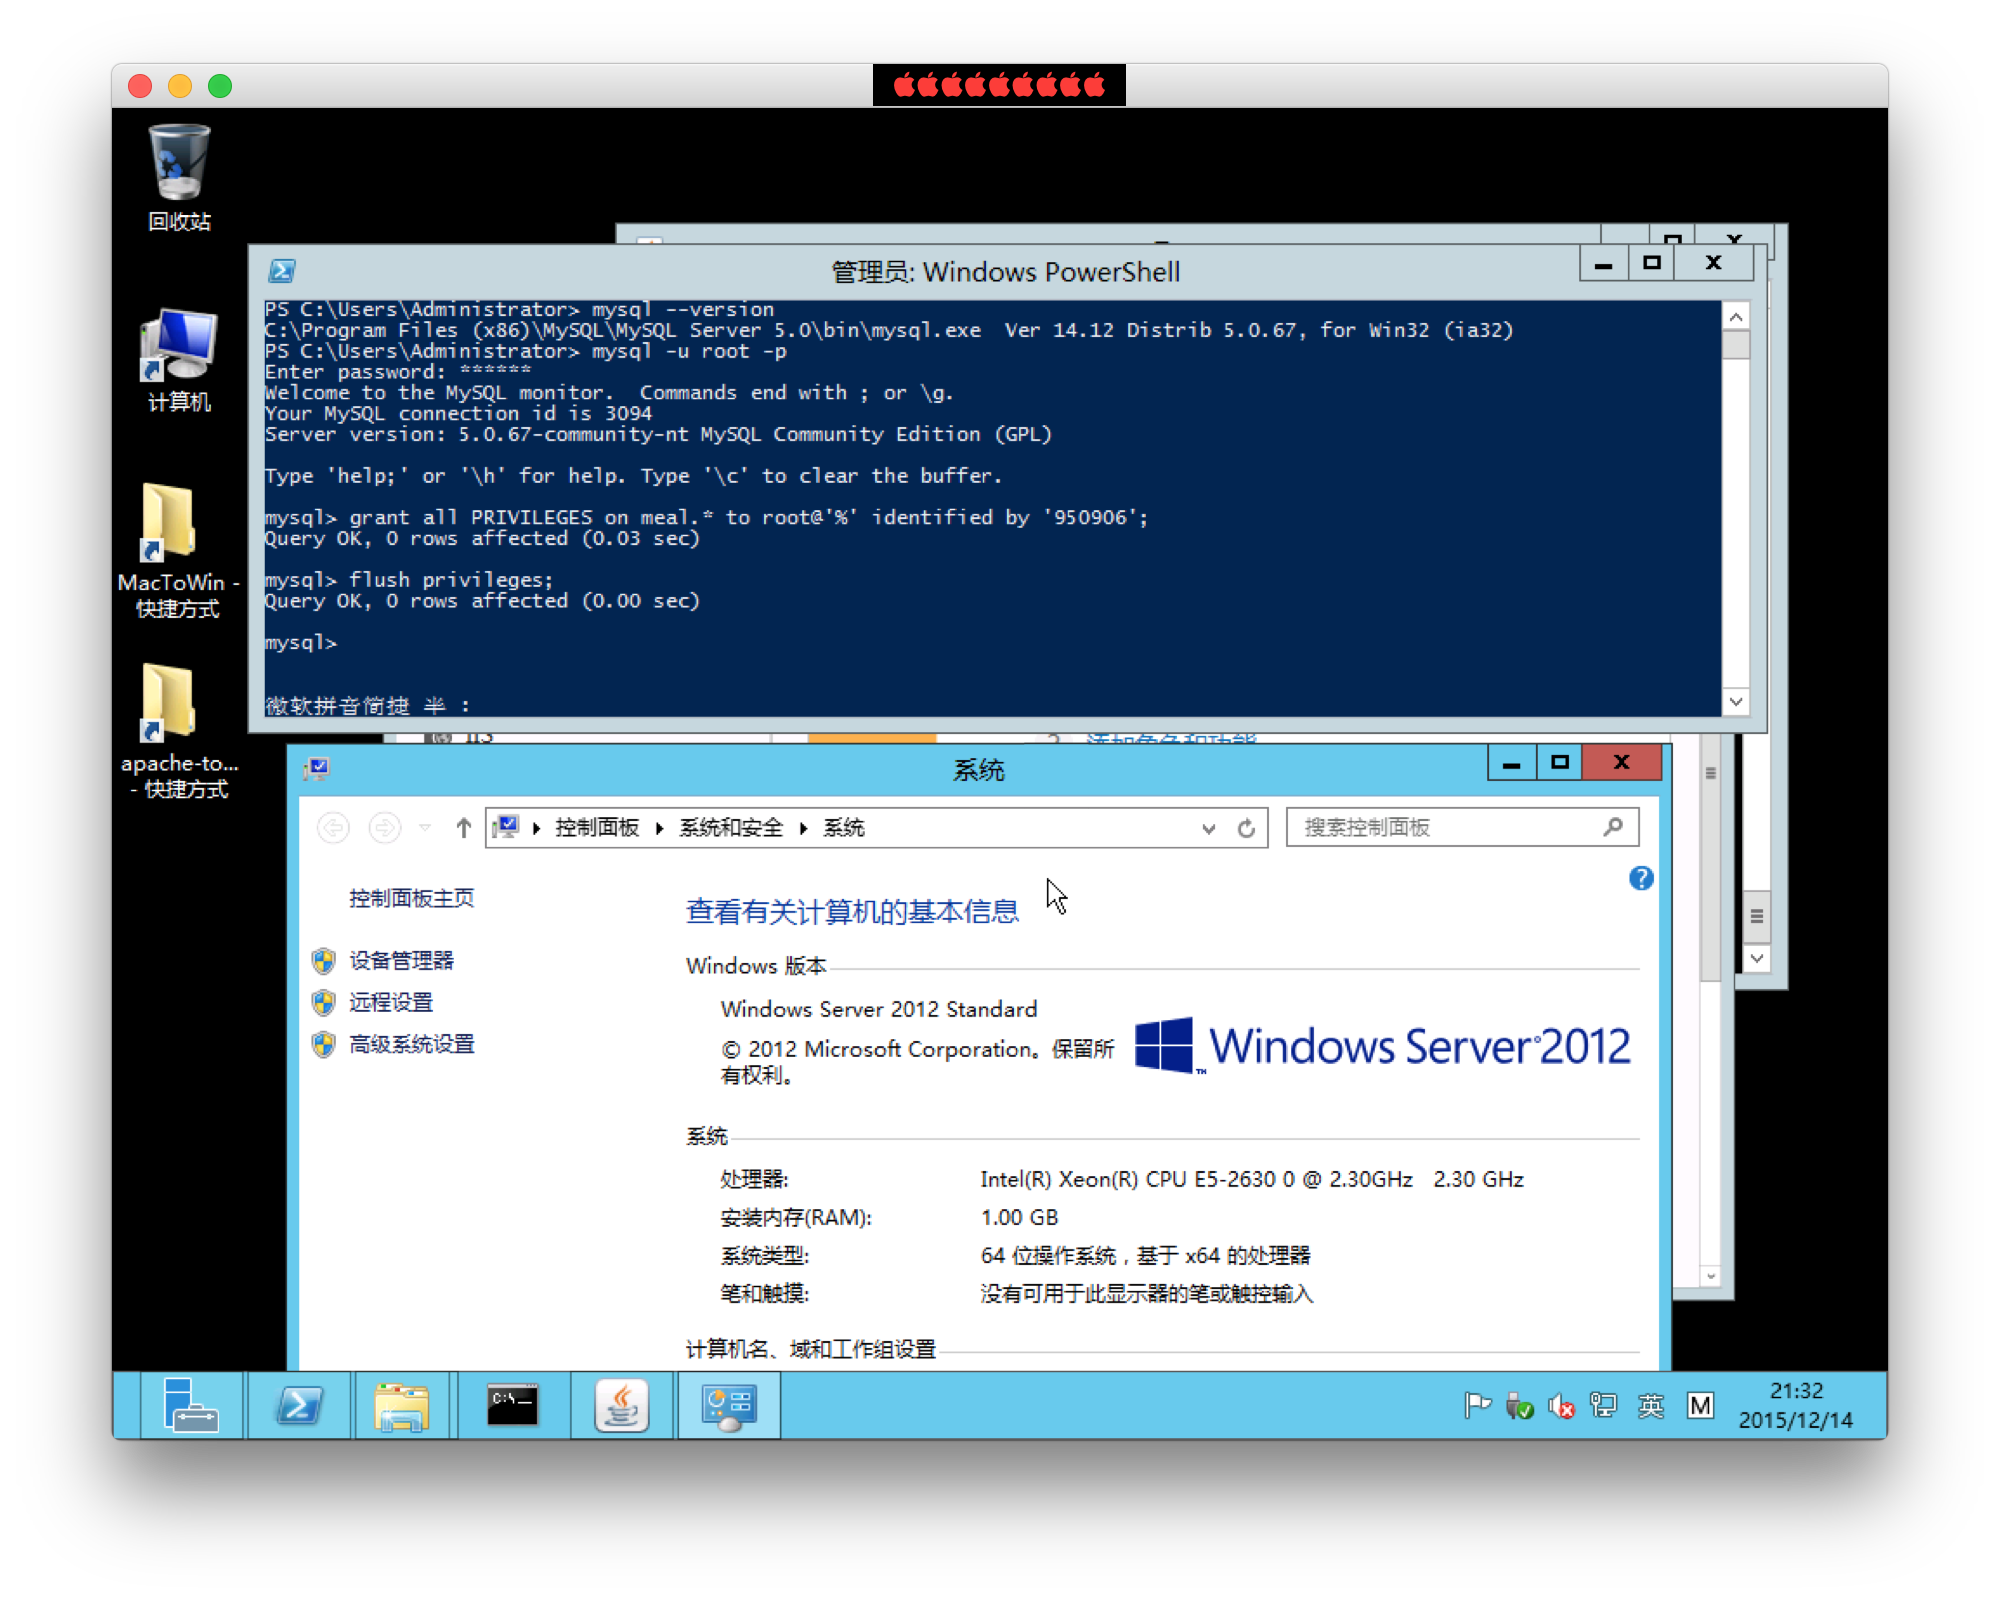Click the mysql> prompt line in PowerShell
The height and width of the screenshot is (1600, 2000).
(300, 643)
